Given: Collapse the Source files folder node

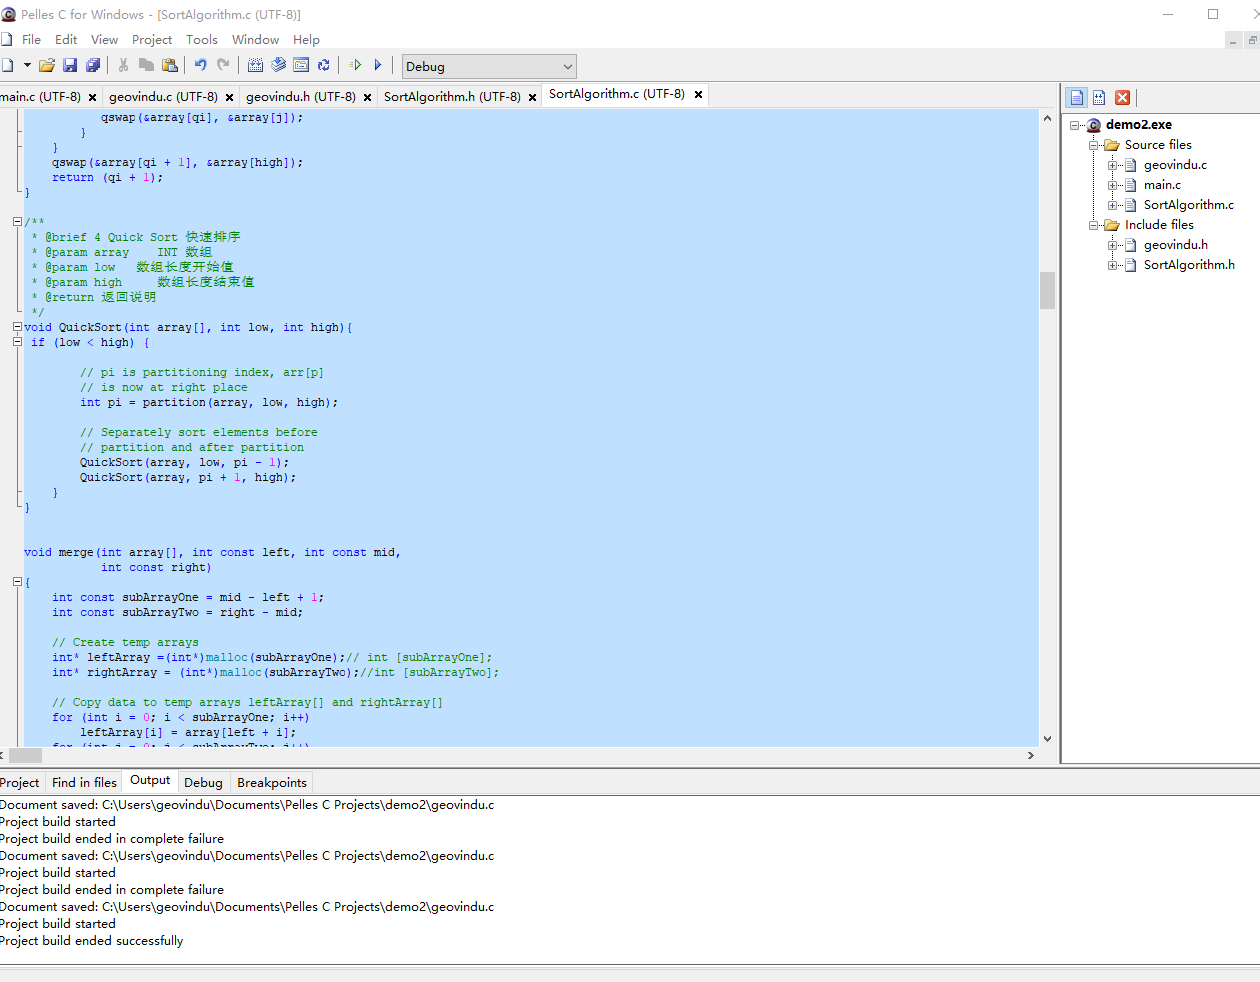Looking at the screenshot, I should [1094, 145].
